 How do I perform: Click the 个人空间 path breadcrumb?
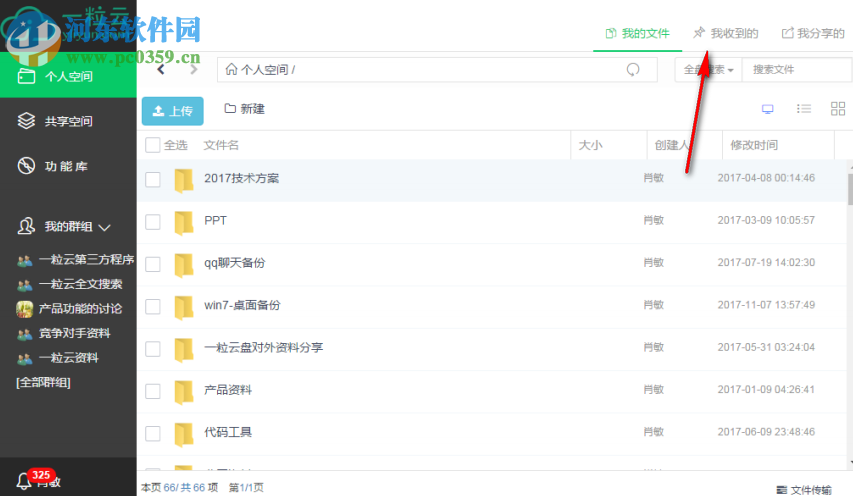point(264,70)
